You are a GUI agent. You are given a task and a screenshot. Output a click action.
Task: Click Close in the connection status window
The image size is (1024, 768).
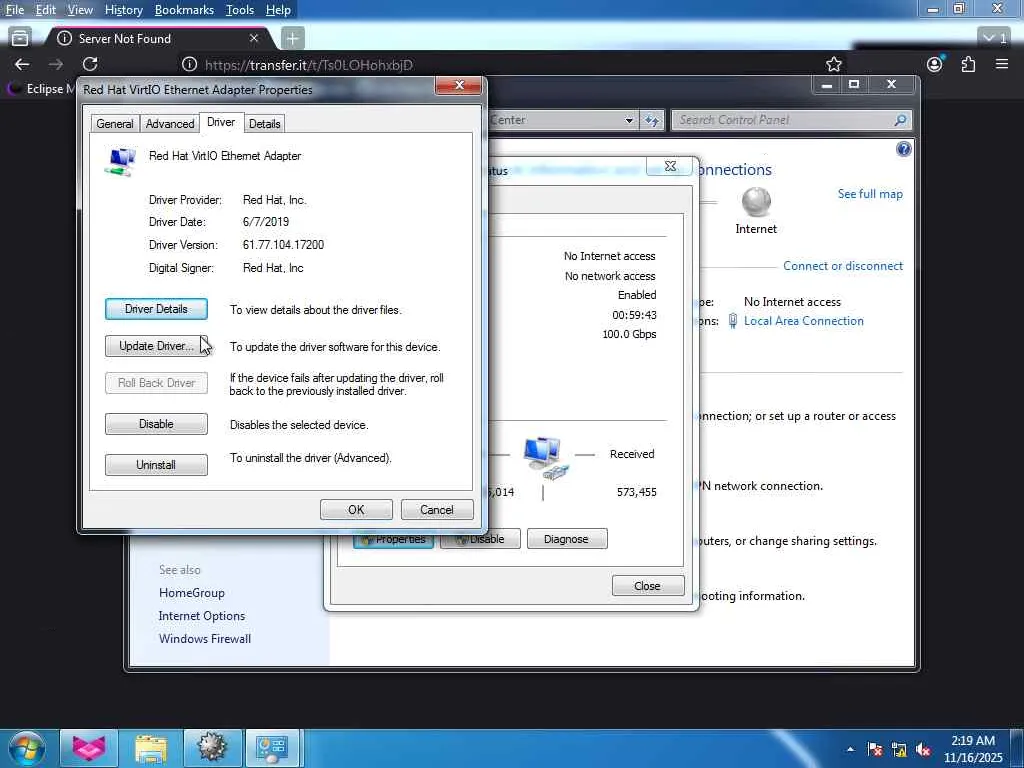pos(648,586)
